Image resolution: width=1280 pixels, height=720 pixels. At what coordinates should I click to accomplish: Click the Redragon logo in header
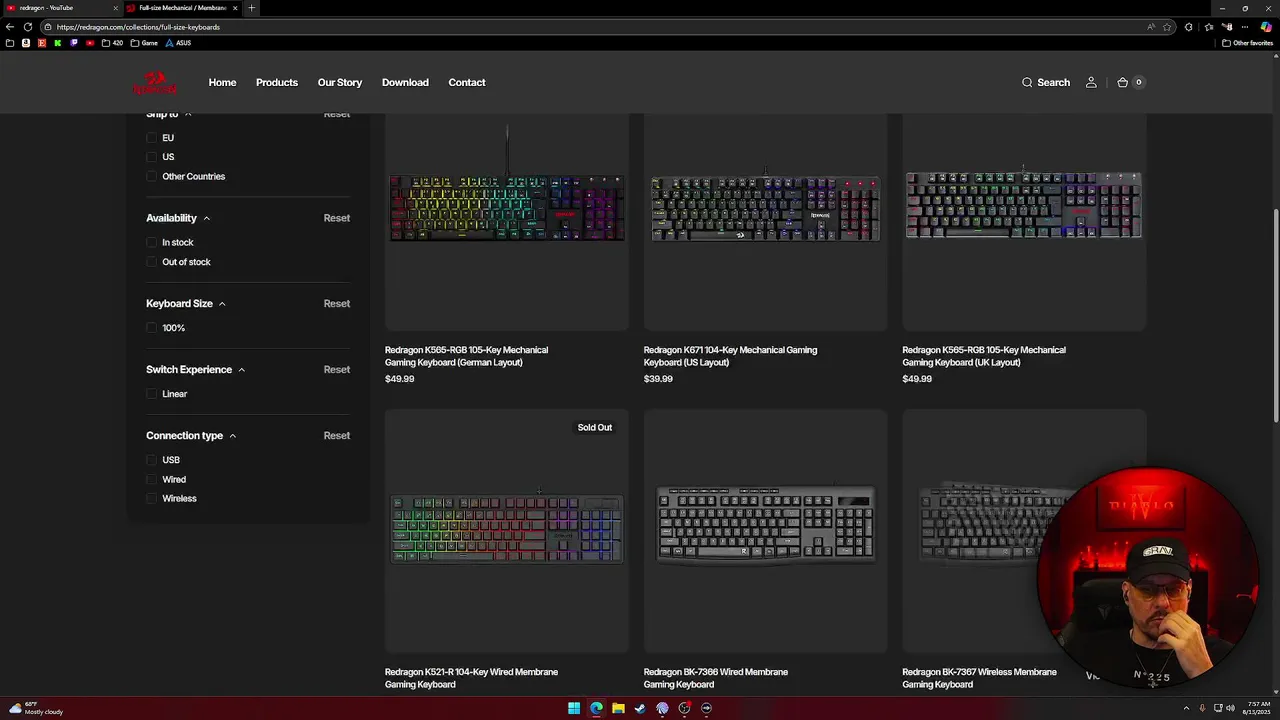155,83
